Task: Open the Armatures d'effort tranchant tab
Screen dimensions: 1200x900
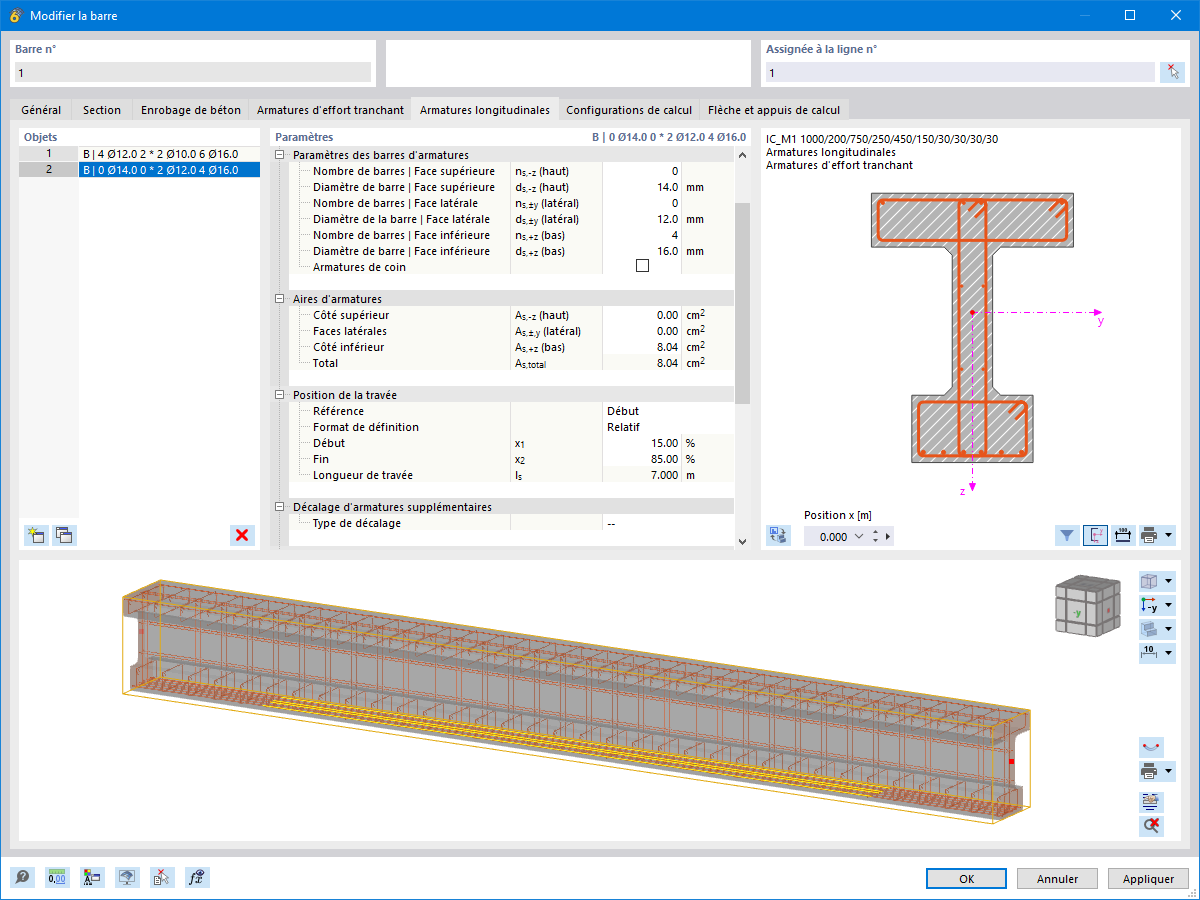Action: point(331,110)
